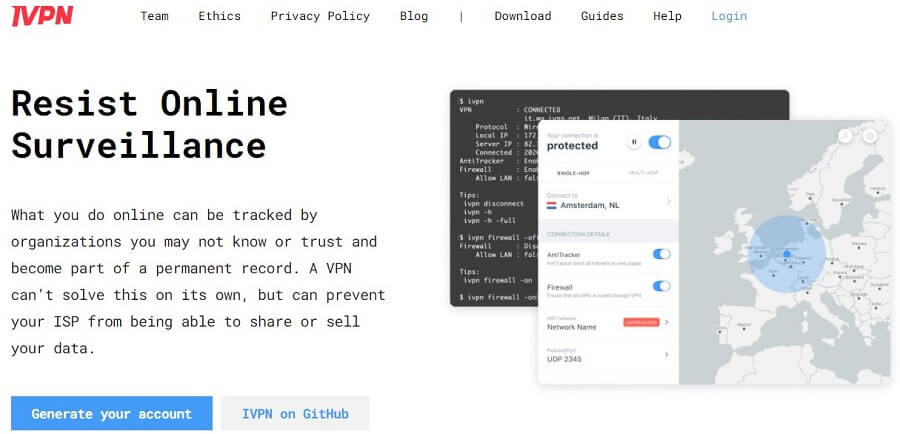Open the Help page
Image resolution: width=900 pixels, height=434 pixels.
click(x=667, y=16)
